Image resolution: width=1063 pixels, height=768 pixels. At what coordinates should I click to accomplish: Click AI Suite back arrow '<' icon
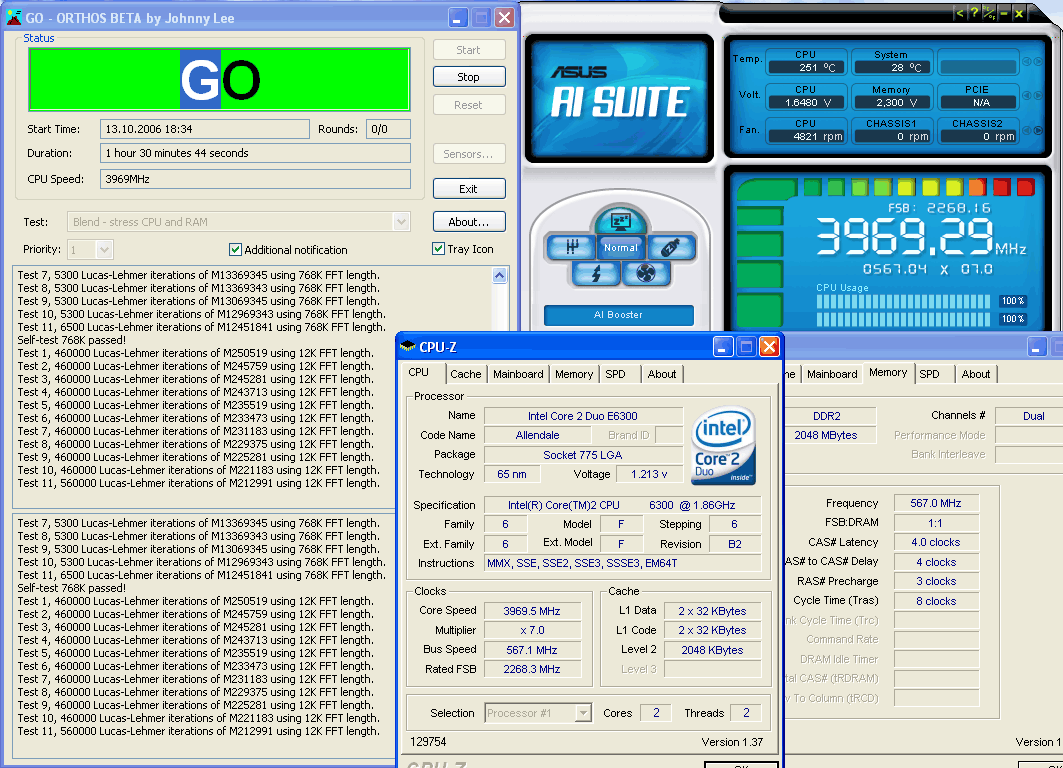click(959, 13)
